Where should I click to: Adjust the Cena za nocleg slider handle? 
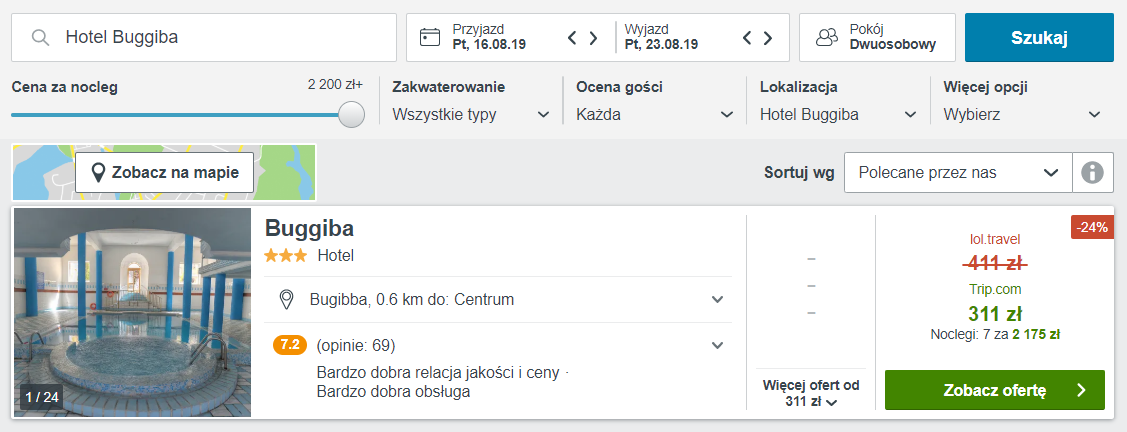[351, 114]
